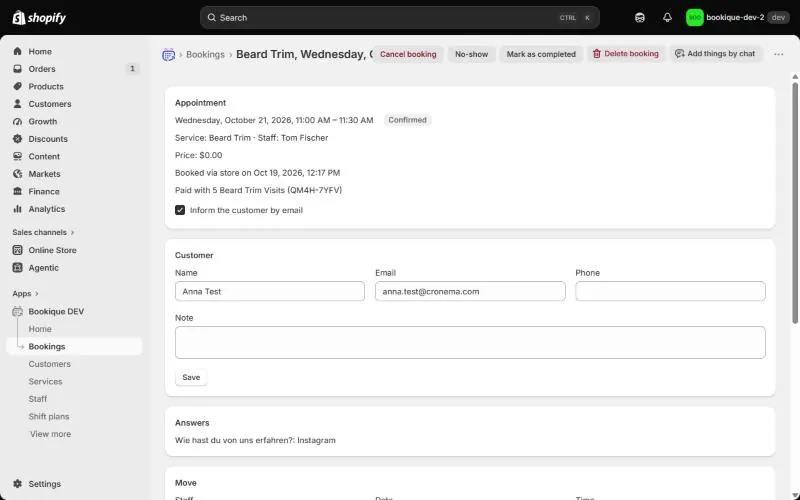
Task: Open the notifications bell
Action: [x=667, y=18]
